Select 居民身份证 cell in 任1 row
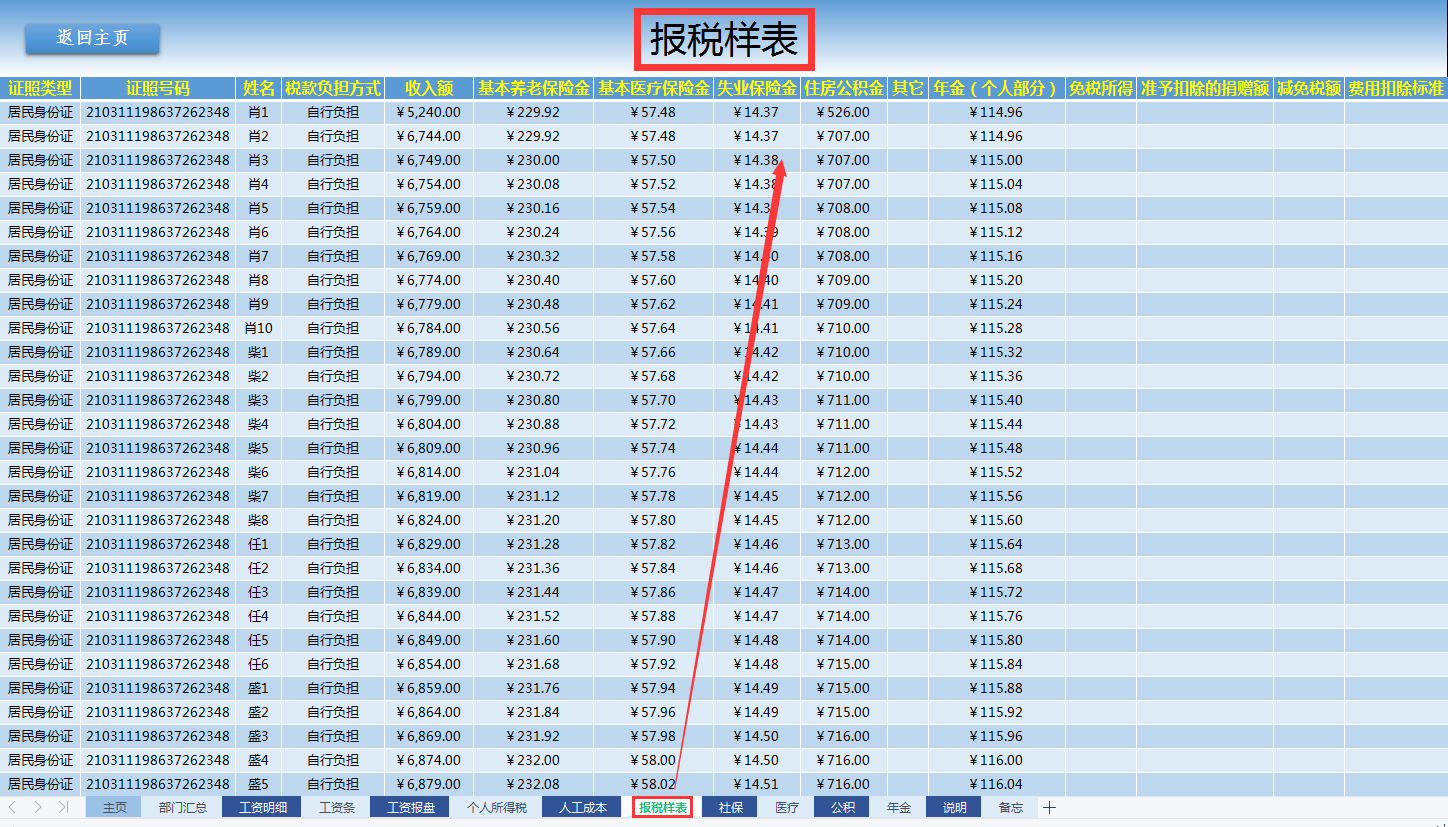 pos(41,544)
